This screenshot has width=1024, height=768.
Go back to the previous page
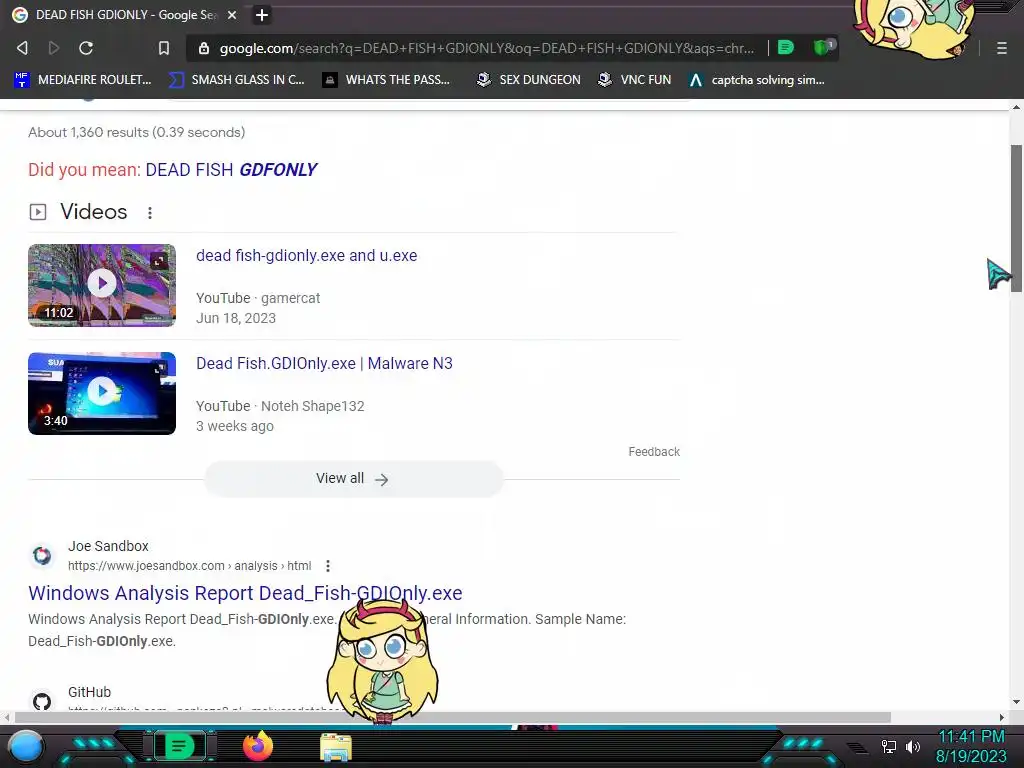22,48
